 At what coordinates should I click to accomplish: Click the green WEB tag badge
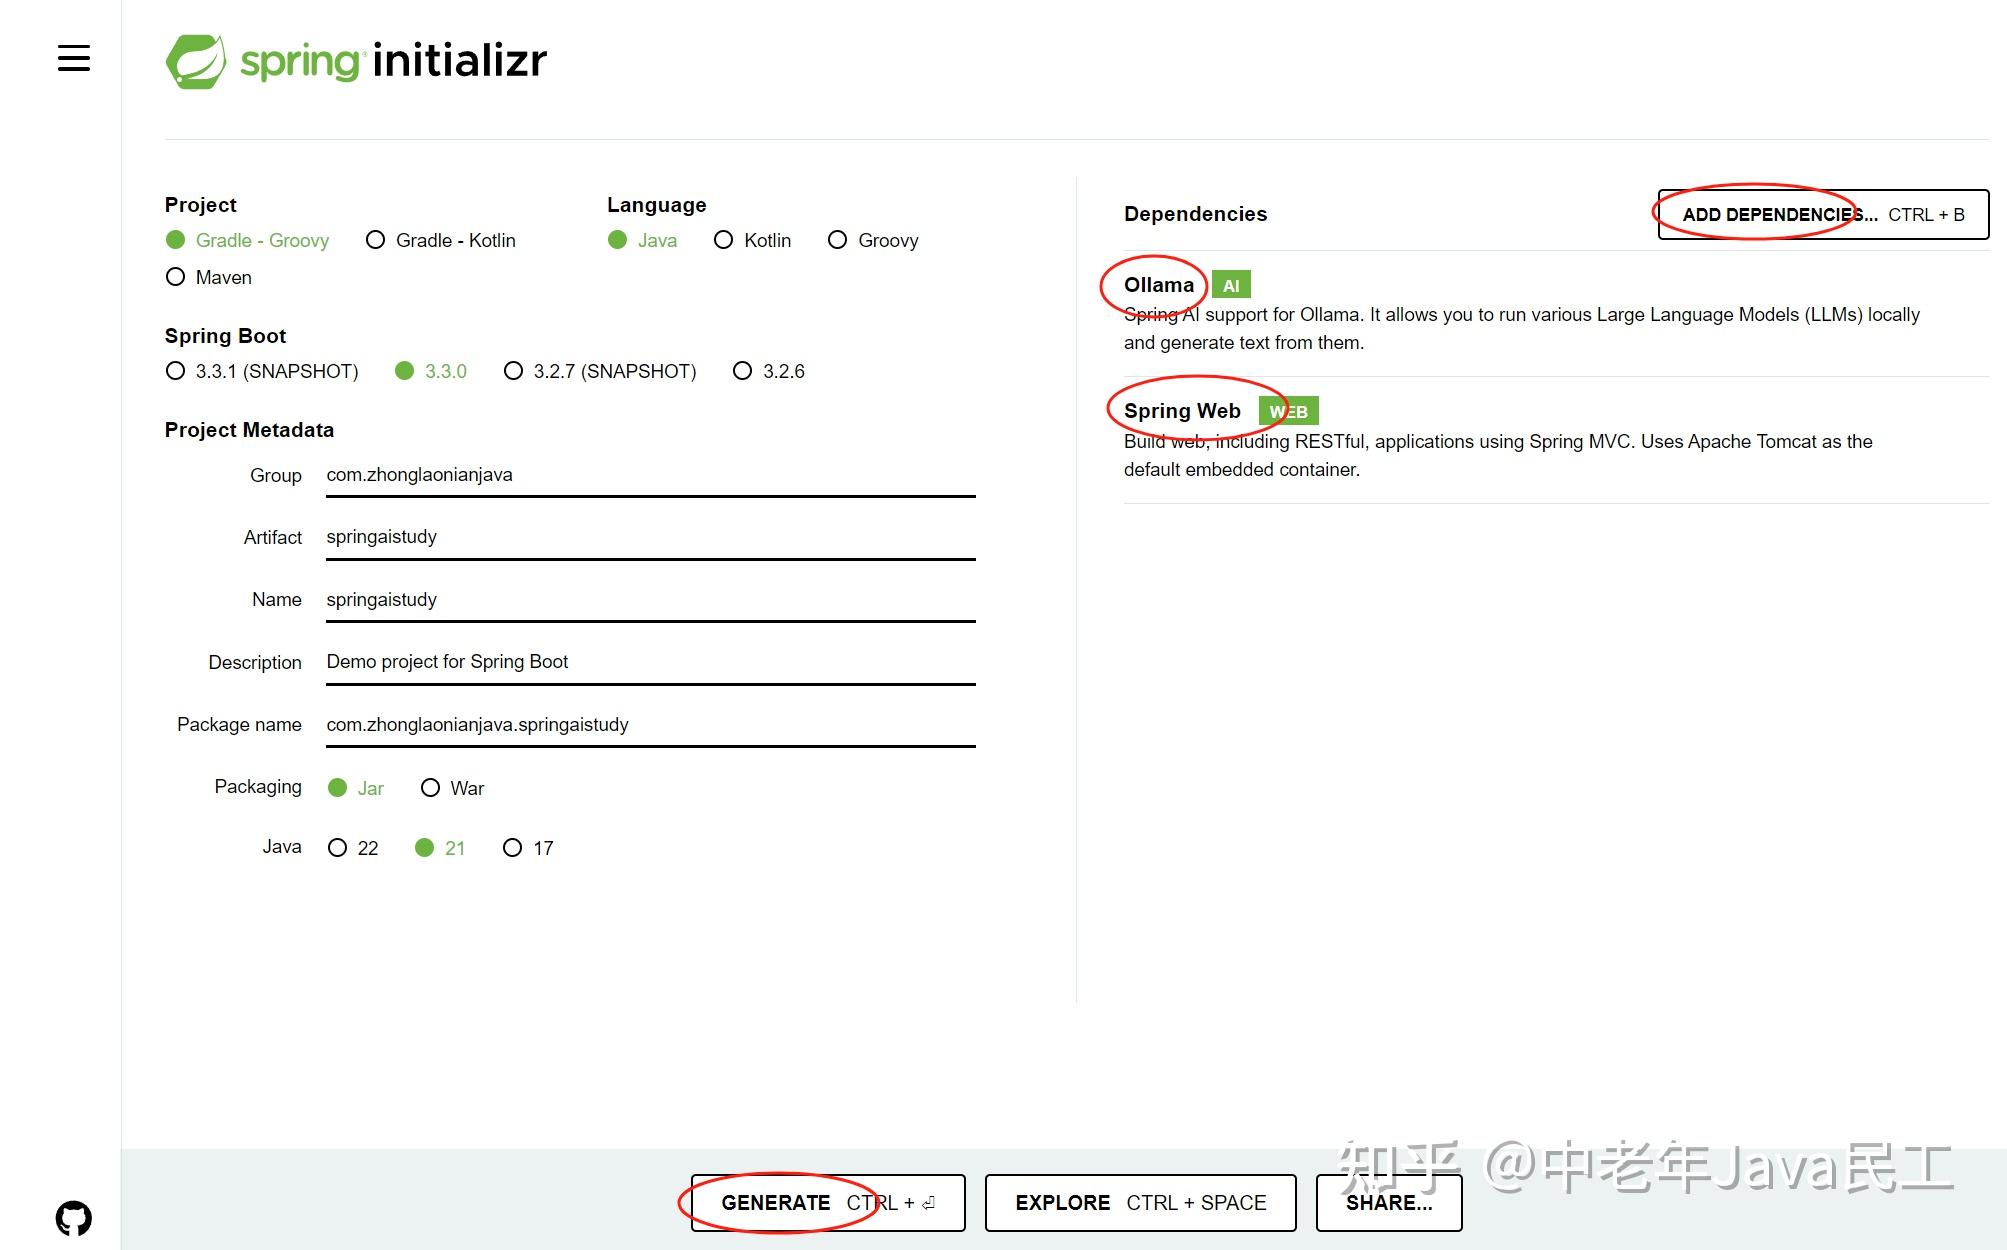1288,412
